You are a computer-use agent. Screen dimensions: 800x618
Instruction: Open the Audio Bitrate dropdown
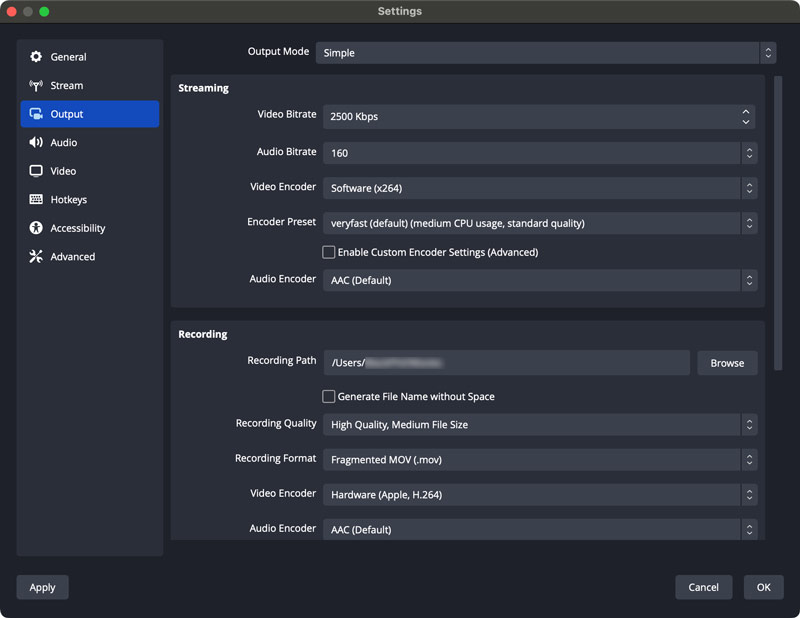[x=540, y=153]
